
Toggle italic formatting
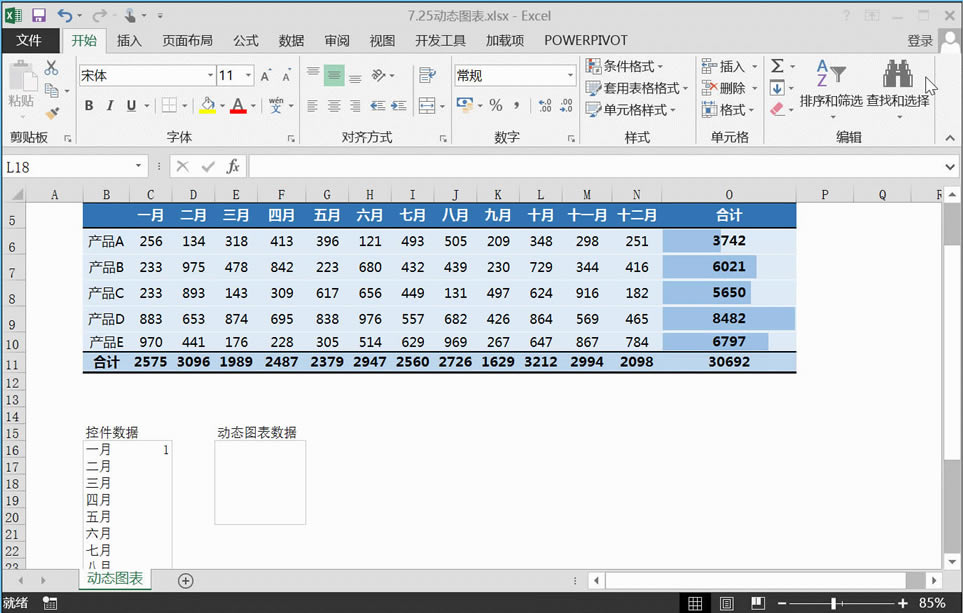pyautogui.click(x=108, y=104)
